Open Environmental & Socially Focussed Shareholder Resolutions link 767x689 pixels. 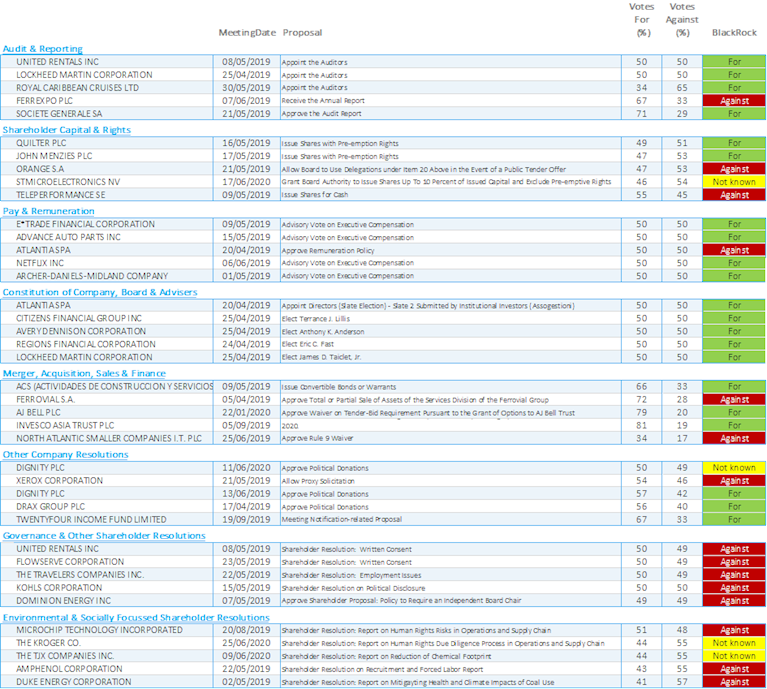tap(136, 618)
